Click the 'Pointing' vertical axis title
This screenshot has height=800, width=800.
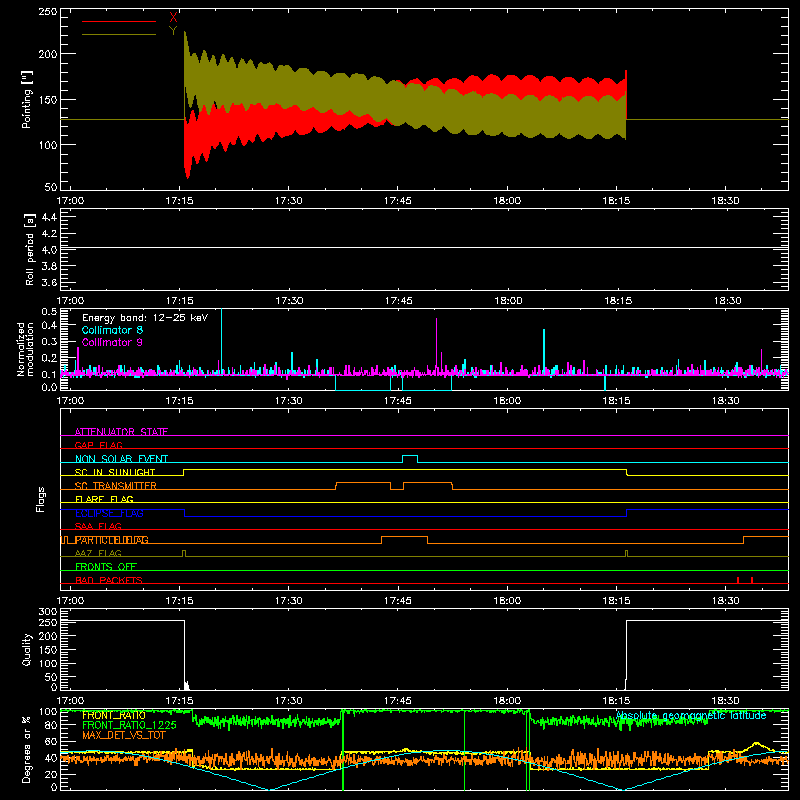pos(27,99)
